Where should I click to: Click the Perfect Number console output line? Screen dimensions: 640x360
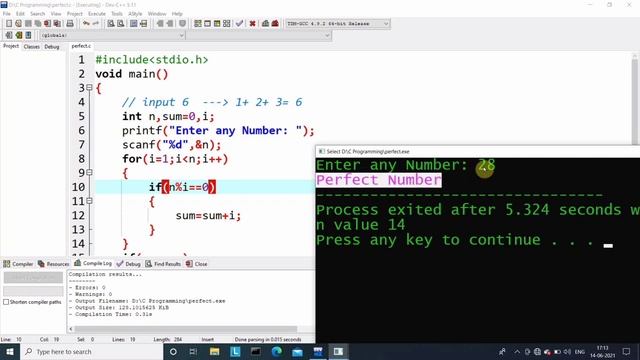378,180
